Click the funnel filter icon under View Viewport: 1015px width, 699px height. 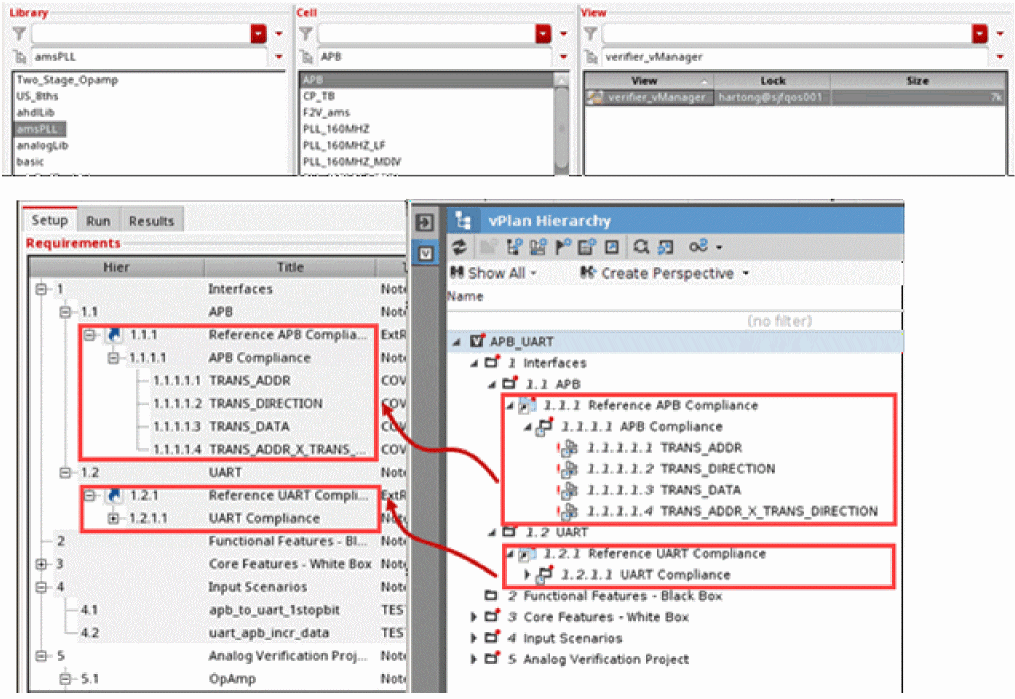pos(590,34)
